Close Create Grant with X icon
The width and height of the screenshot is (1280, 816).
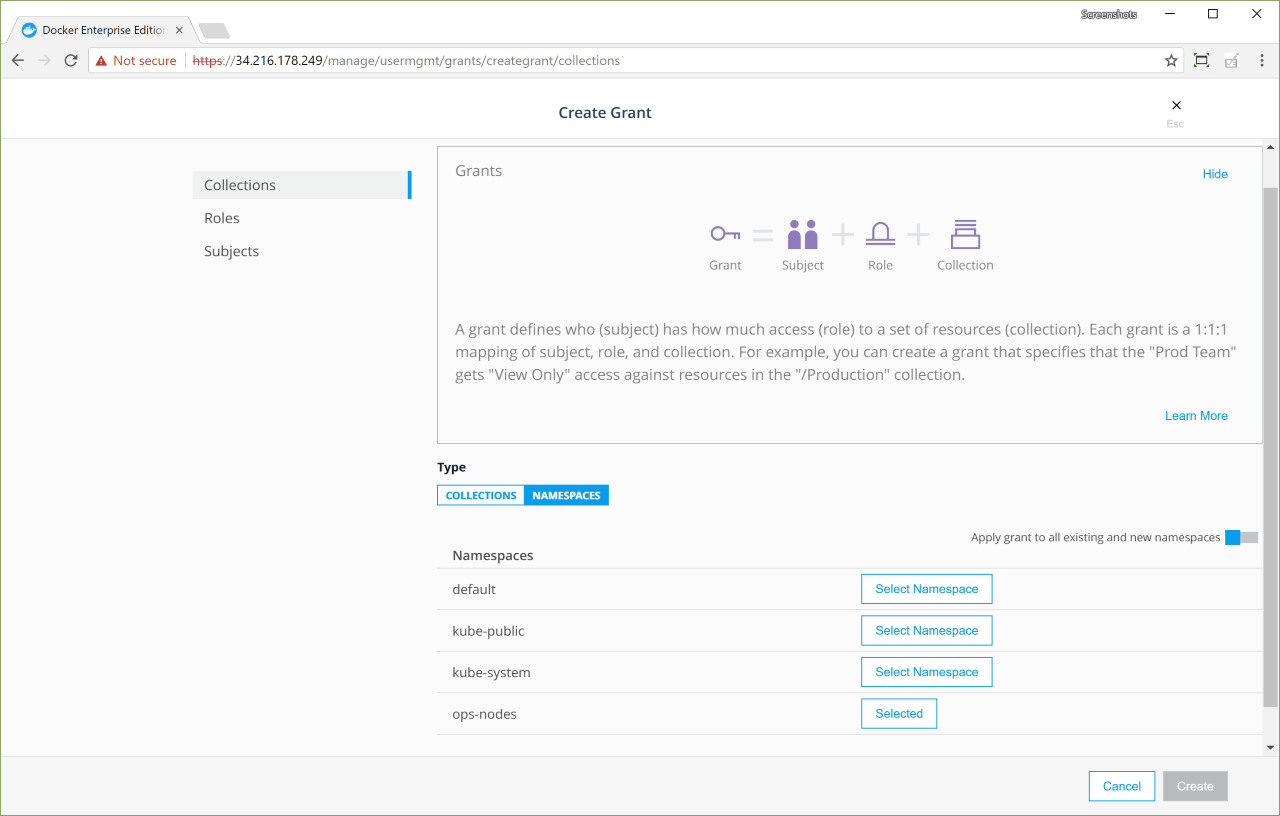tap(1176, 105)
